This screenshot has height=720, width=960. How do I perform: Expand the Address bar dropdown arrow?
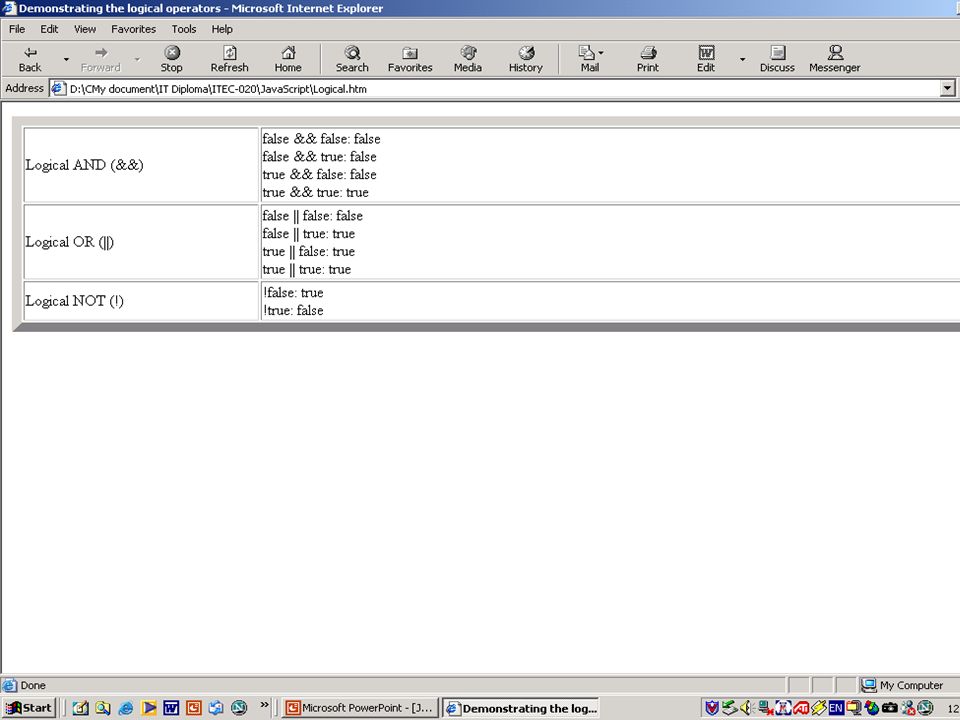(947, 89)
